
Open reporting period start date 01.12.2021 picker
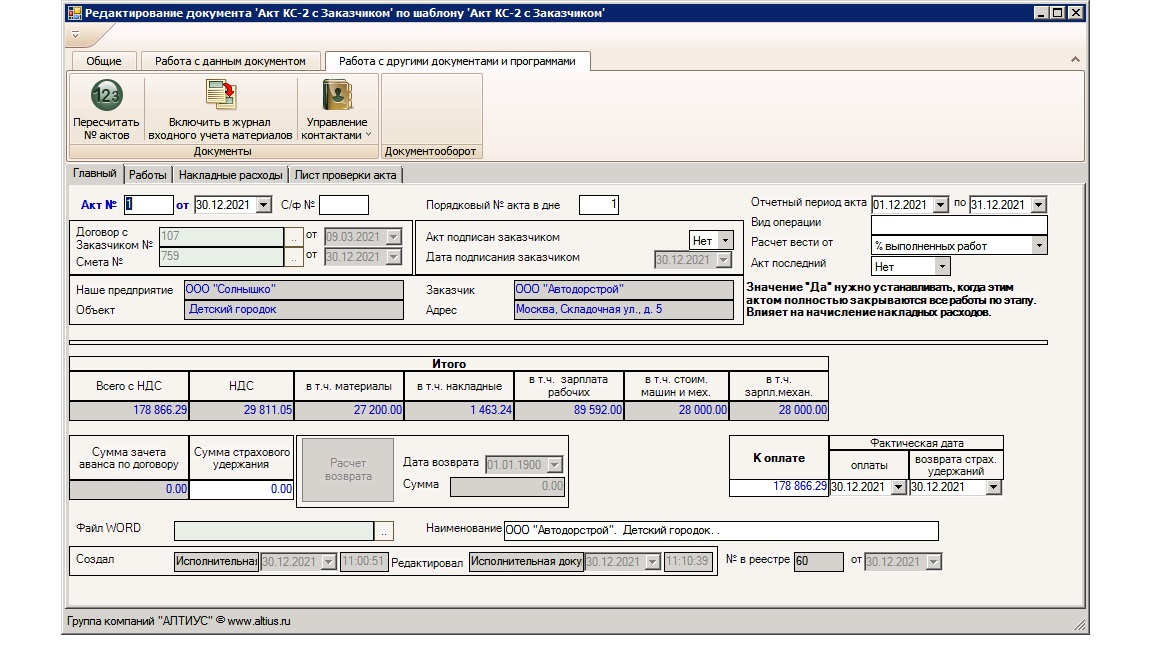(x=940, y=204)
